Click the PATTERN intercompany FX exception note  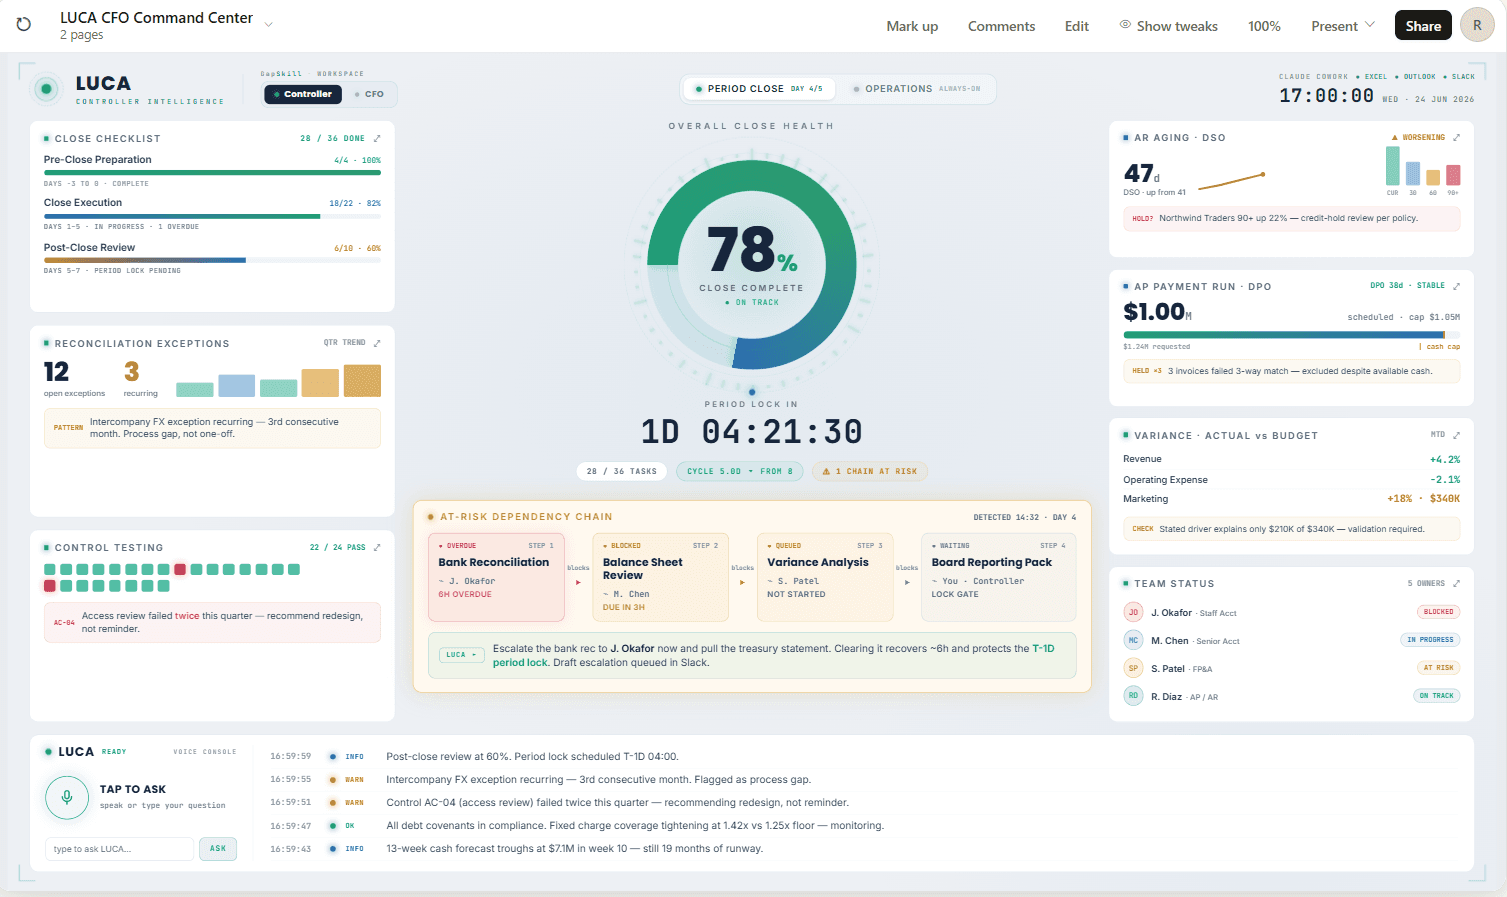pyautogui.click(x=212, y=428)
